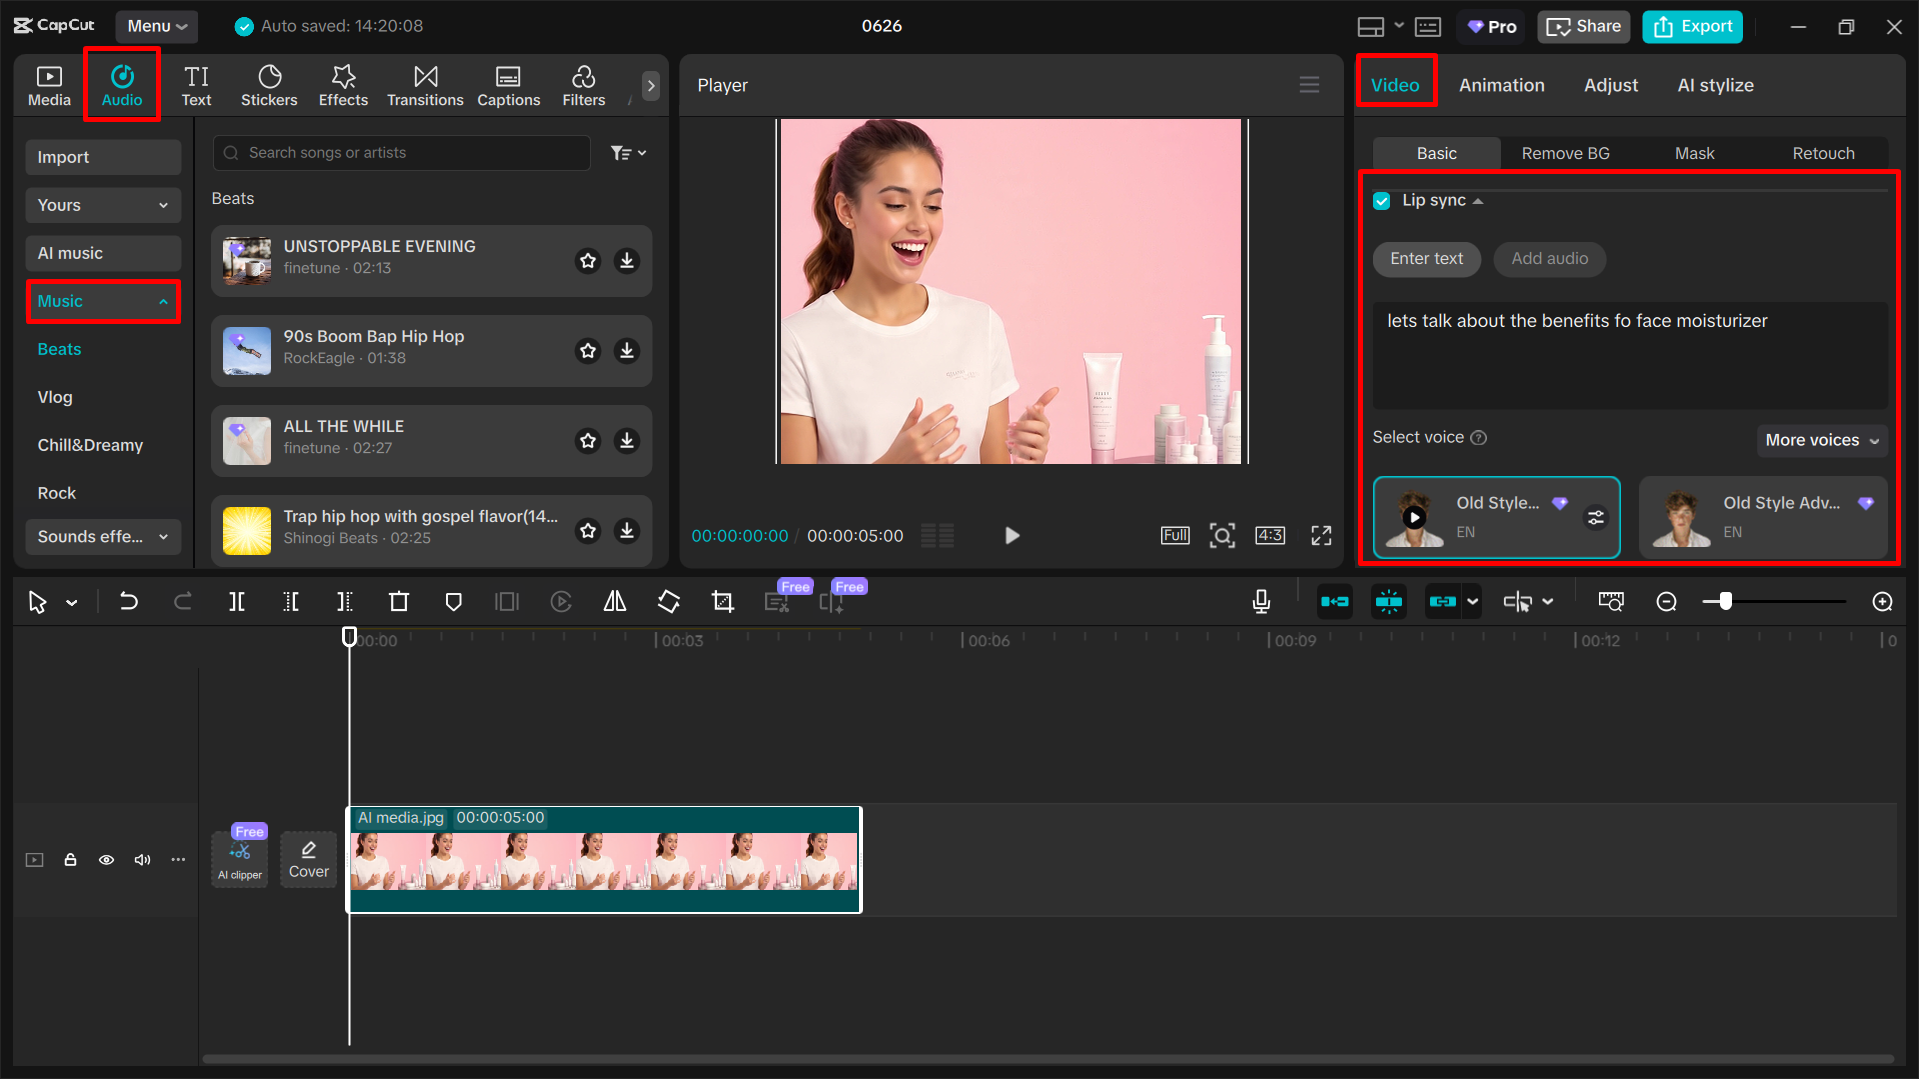The height and width of the screenshot is (1079, 1919).
Task: Uncheck the Lip sync checkbox
Action: tap(1381, 200)
